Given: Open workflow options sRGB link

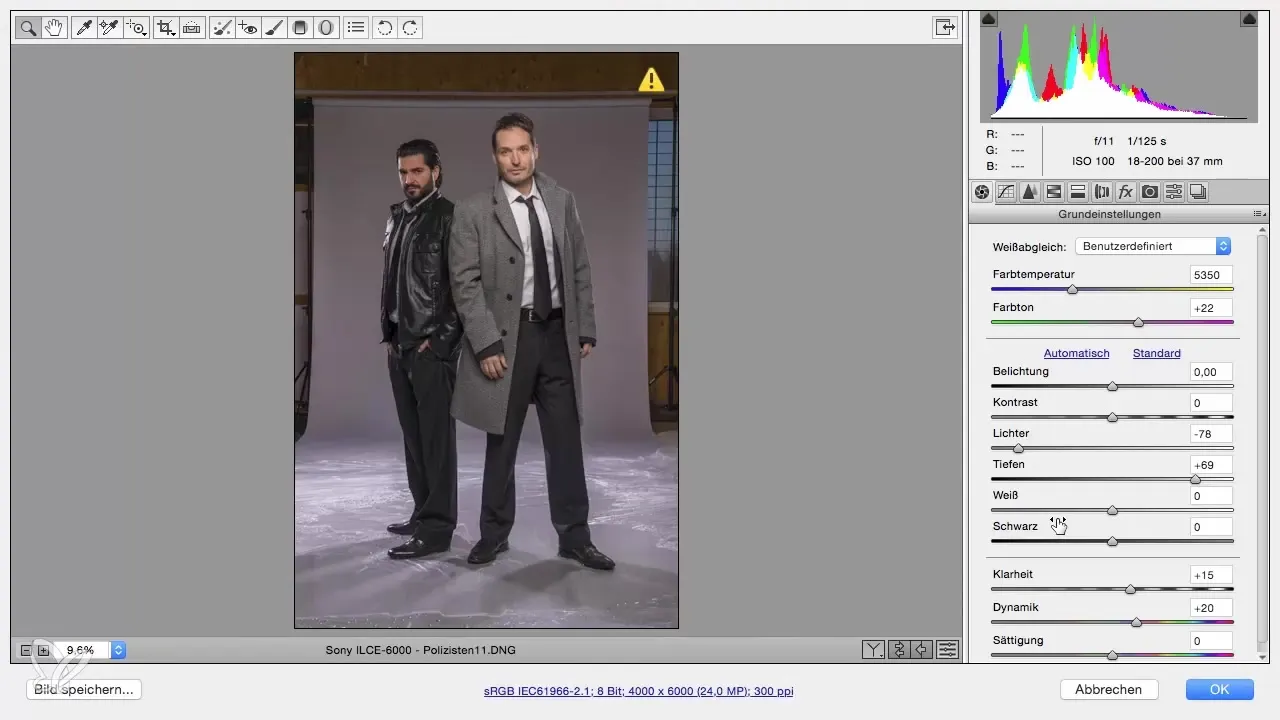Looking at the screenshot, I should pos(639,691).
